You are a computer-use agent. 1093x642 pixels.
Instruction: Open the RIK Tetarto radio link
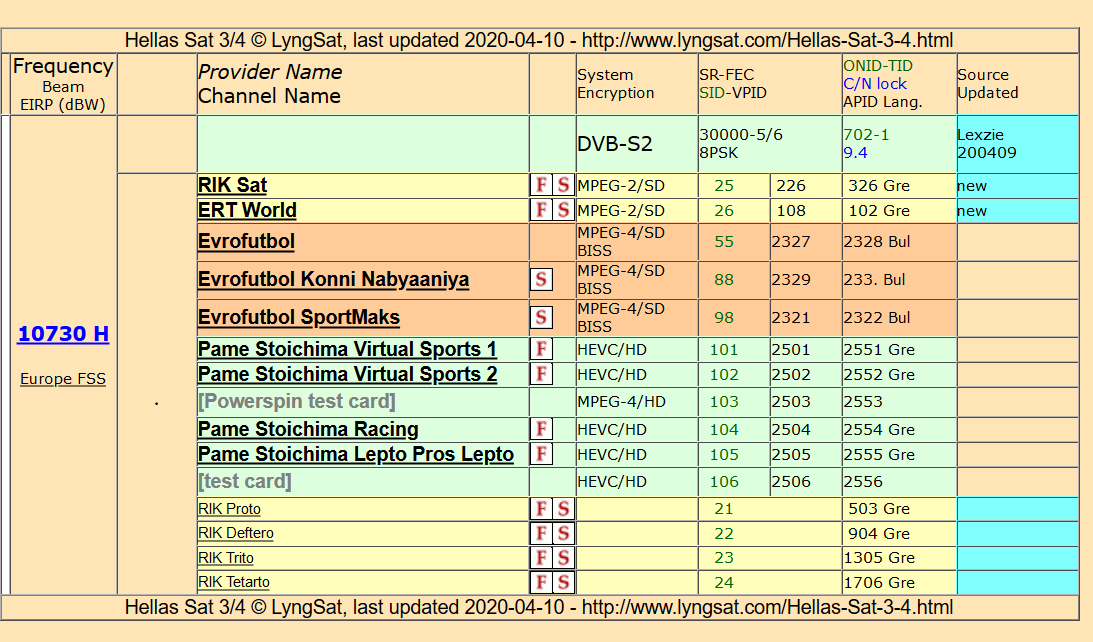tap(234, 582)
